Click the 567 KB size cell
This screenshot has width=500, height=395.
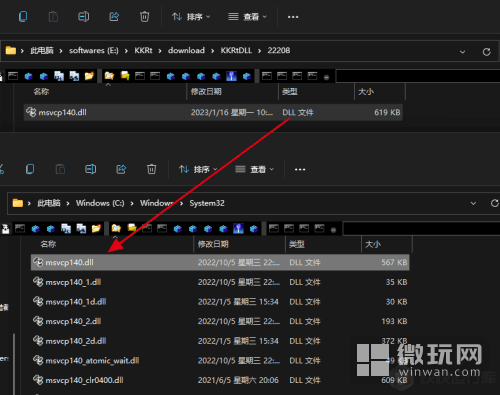[x=394, y=262]
